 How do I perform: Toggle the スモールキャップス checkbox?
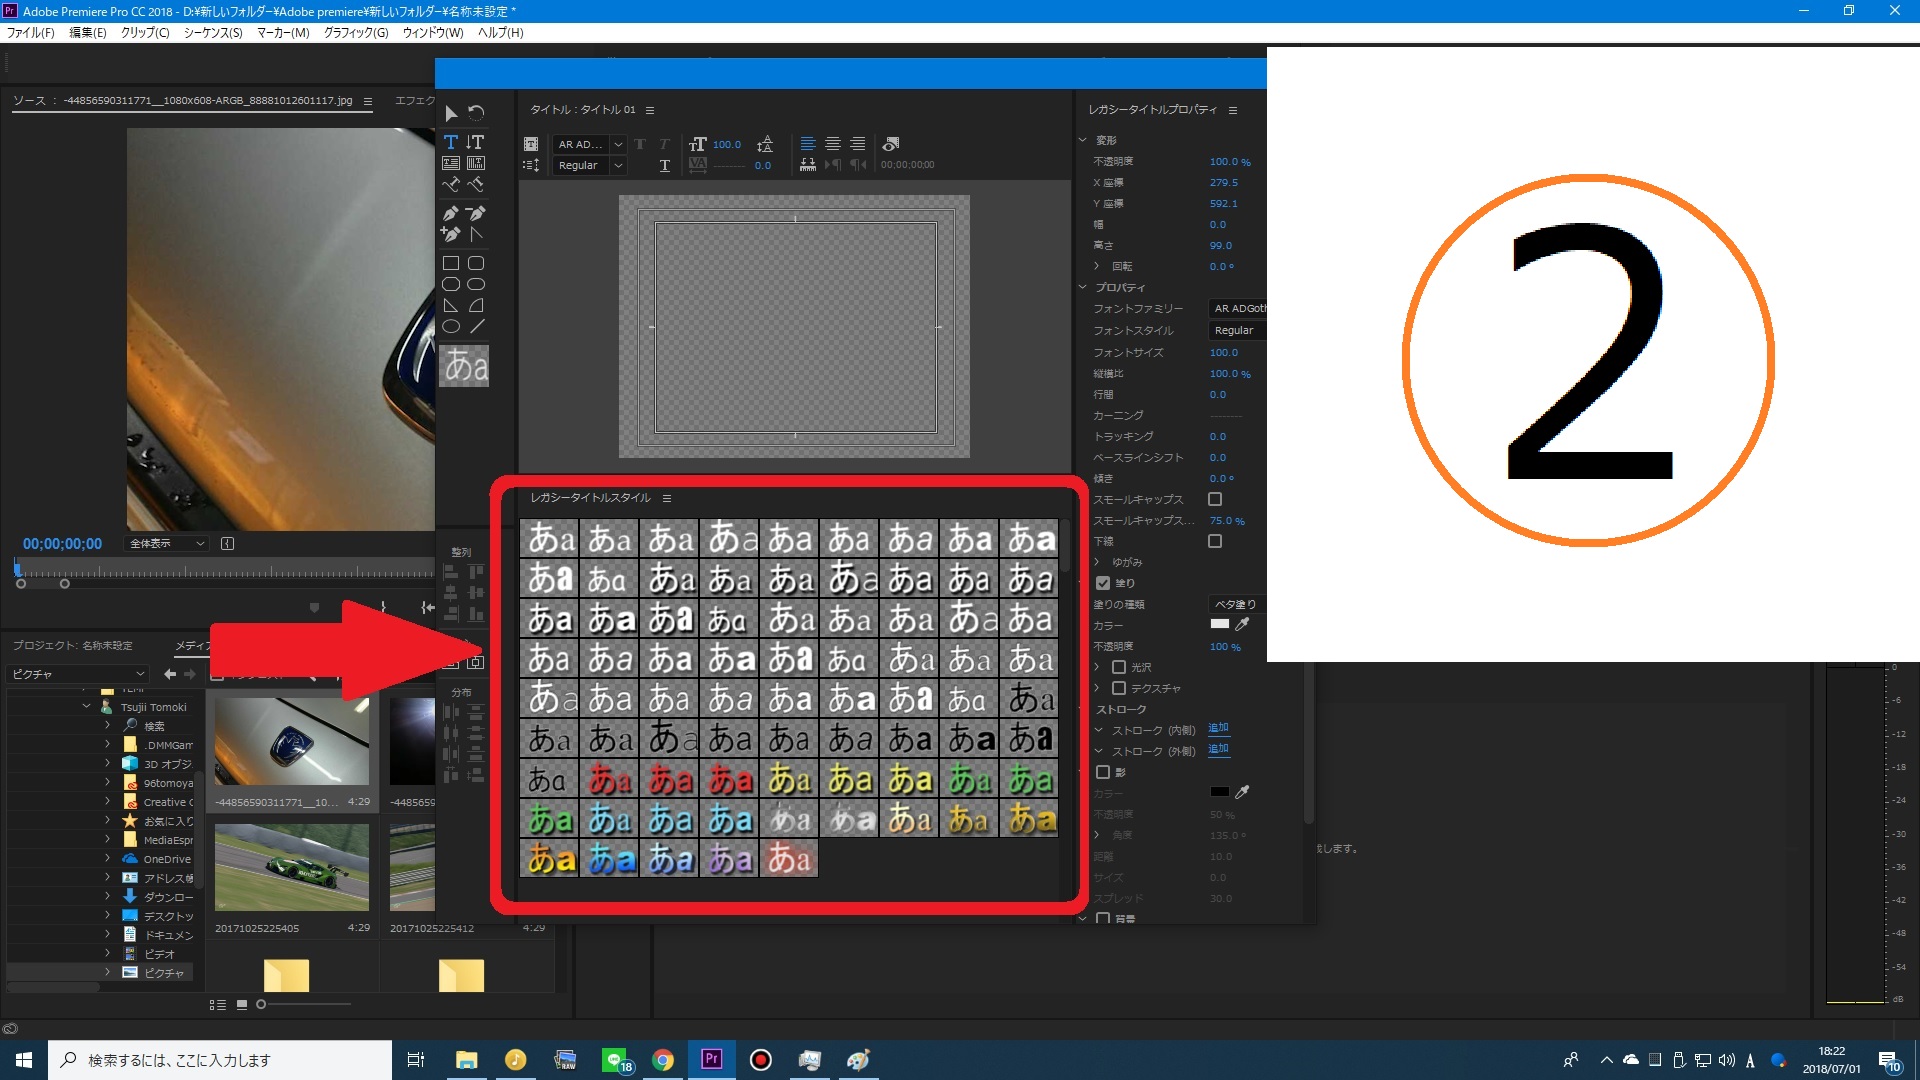point(1215,499)
